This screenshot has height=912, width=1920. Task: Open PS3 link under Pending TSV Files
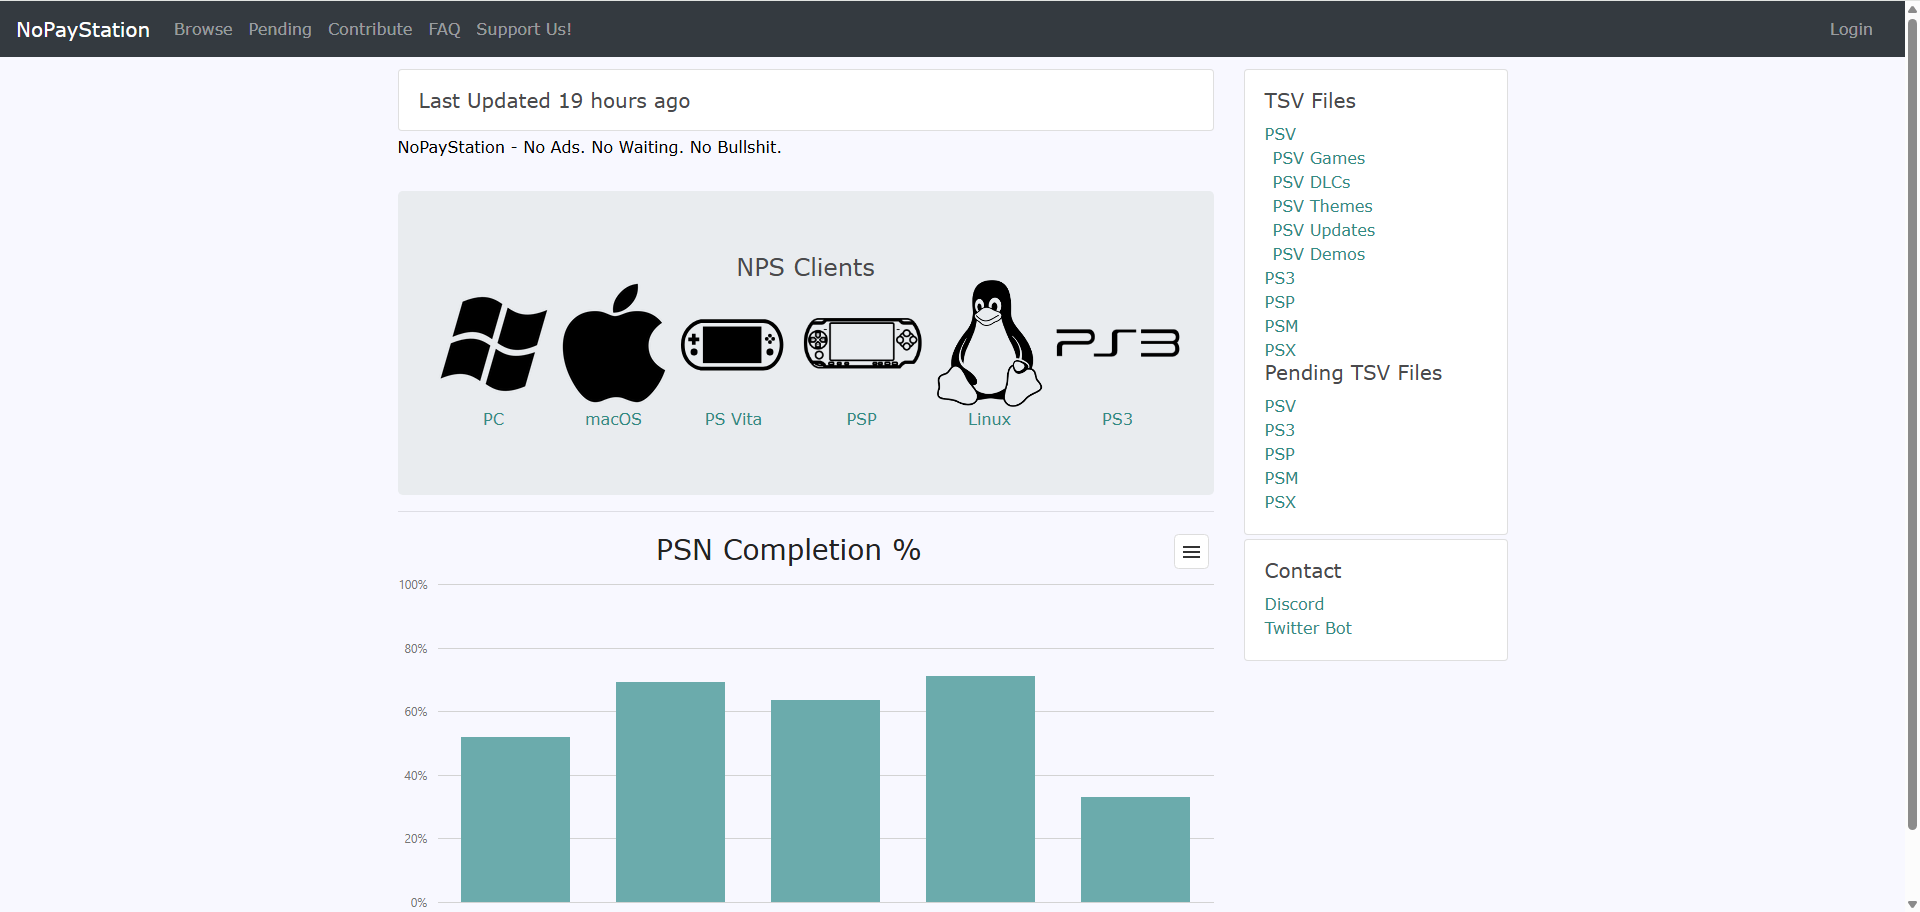[1280, 430]
